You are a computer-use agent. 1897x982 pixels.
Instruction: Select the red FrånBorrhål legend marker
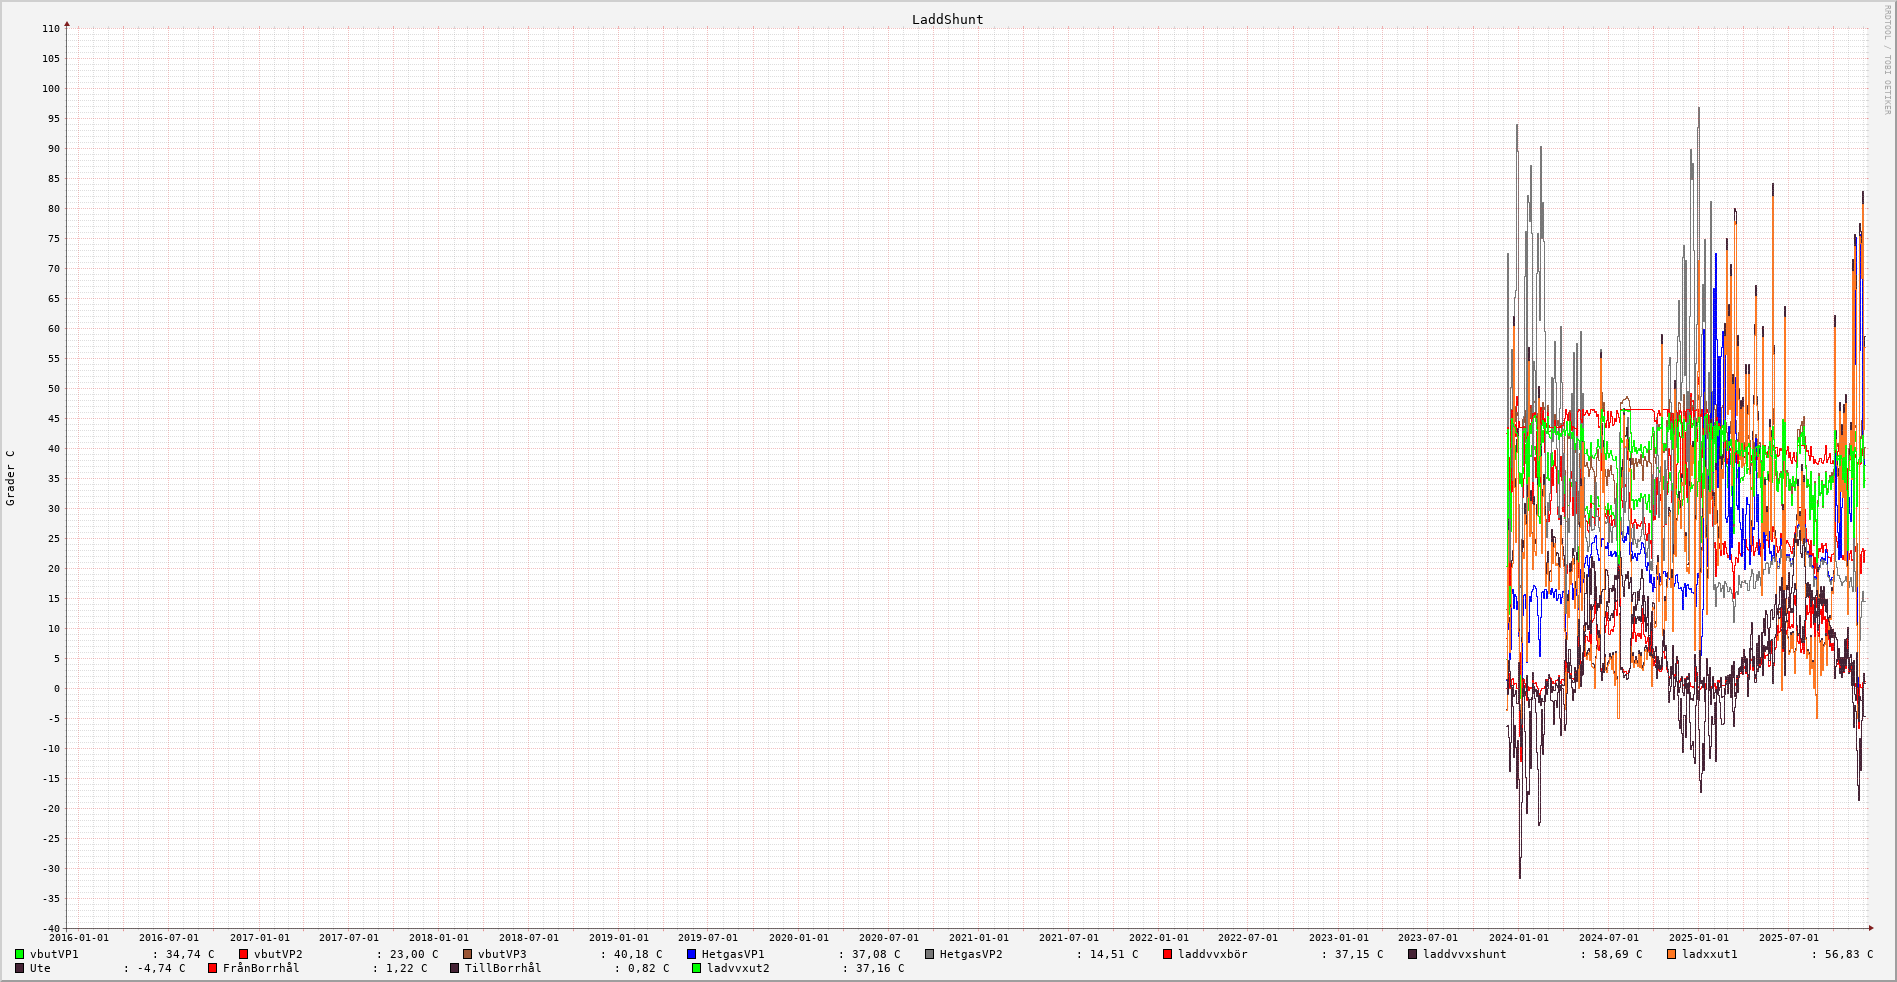pos(213,968)
